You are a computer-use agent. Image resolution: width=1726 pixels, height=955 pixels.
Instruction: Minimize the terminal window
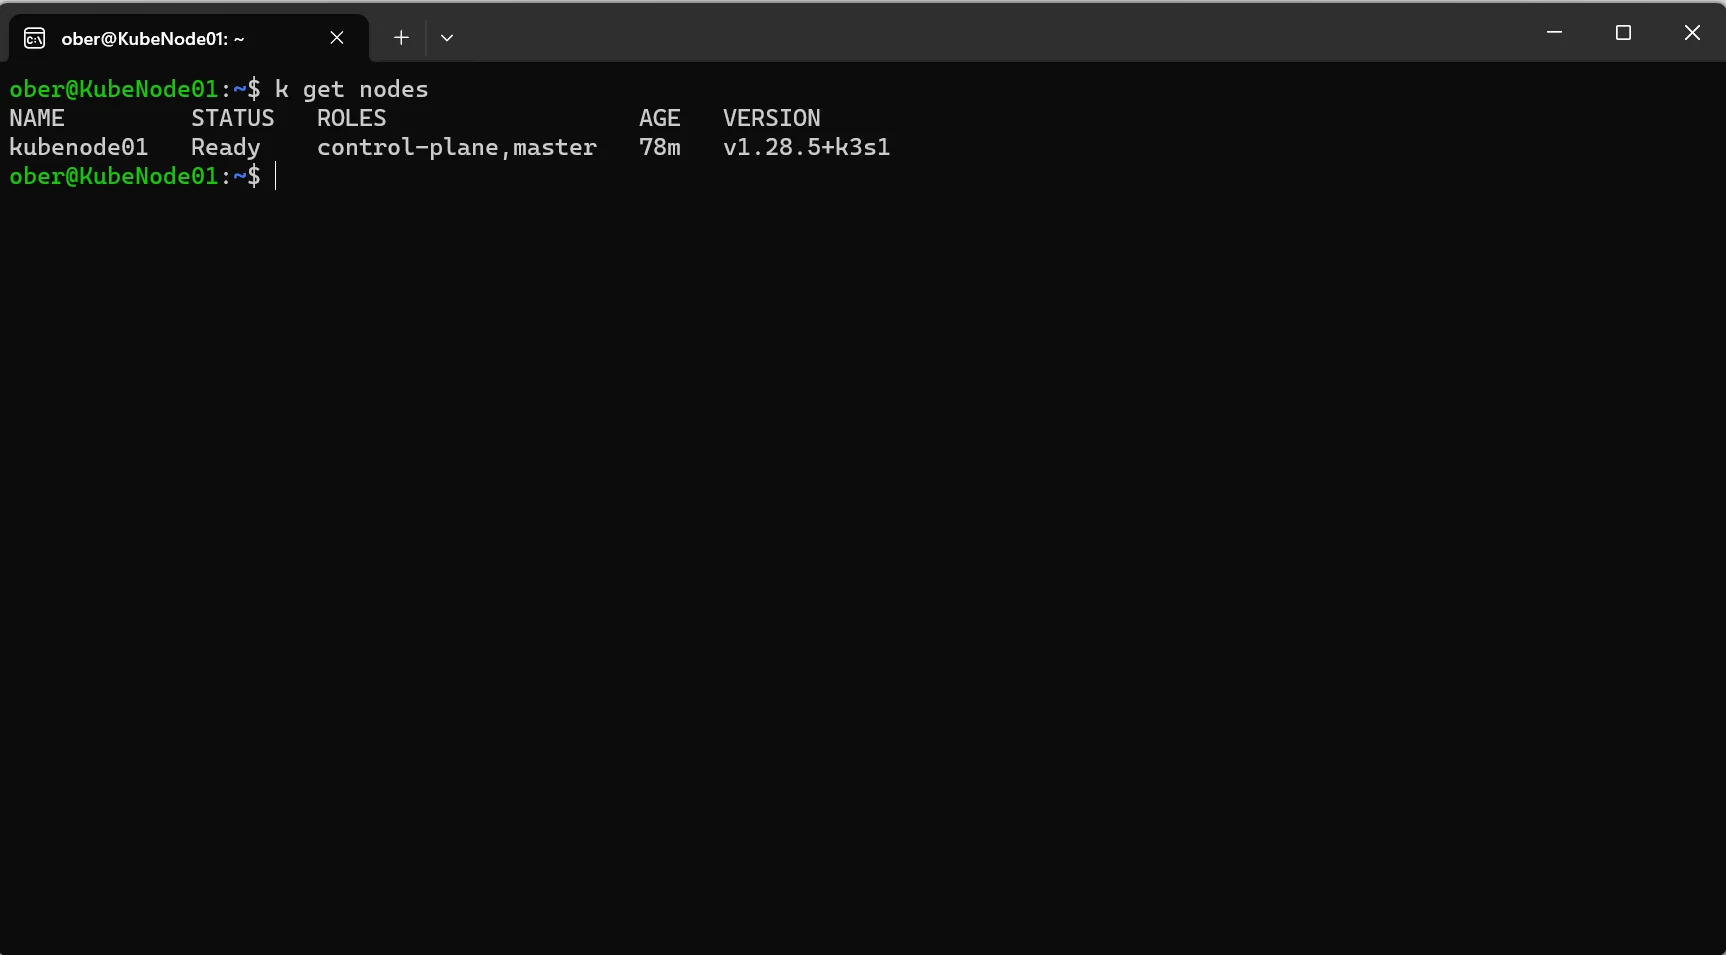pos(1554,33)
